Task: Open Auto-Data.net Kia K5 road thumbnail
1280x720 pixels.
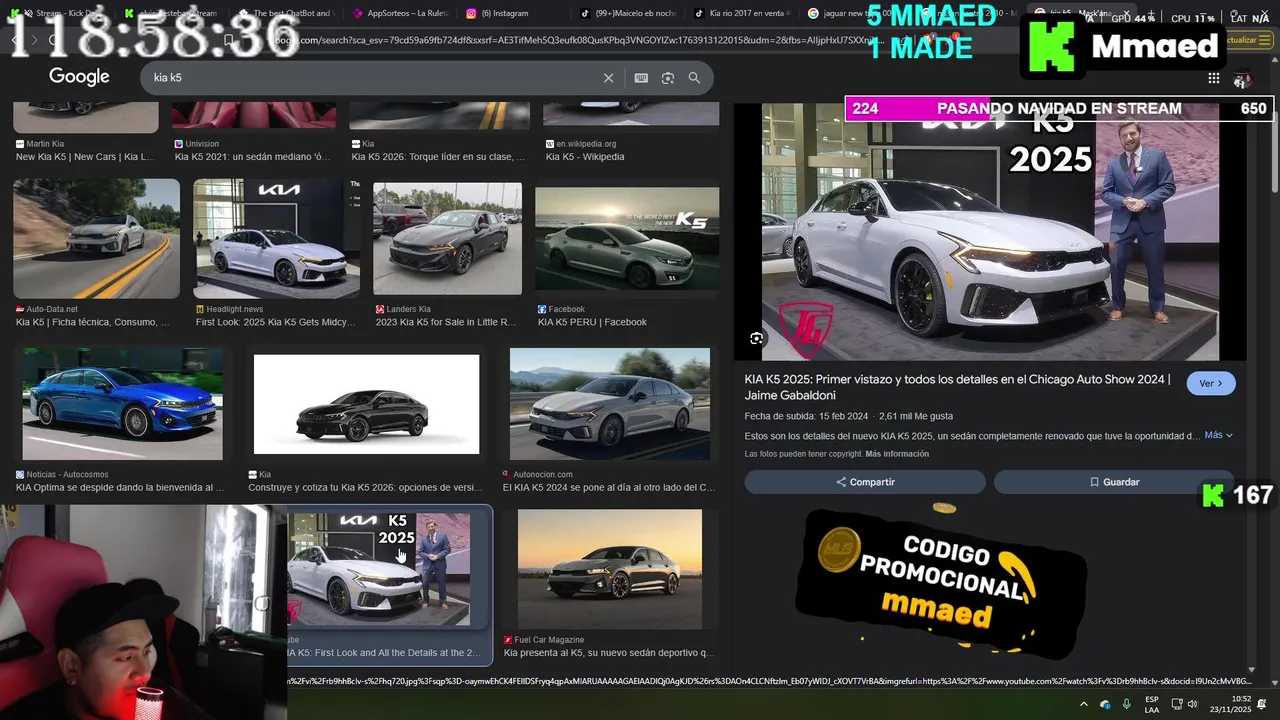Action: click(96, 239)
